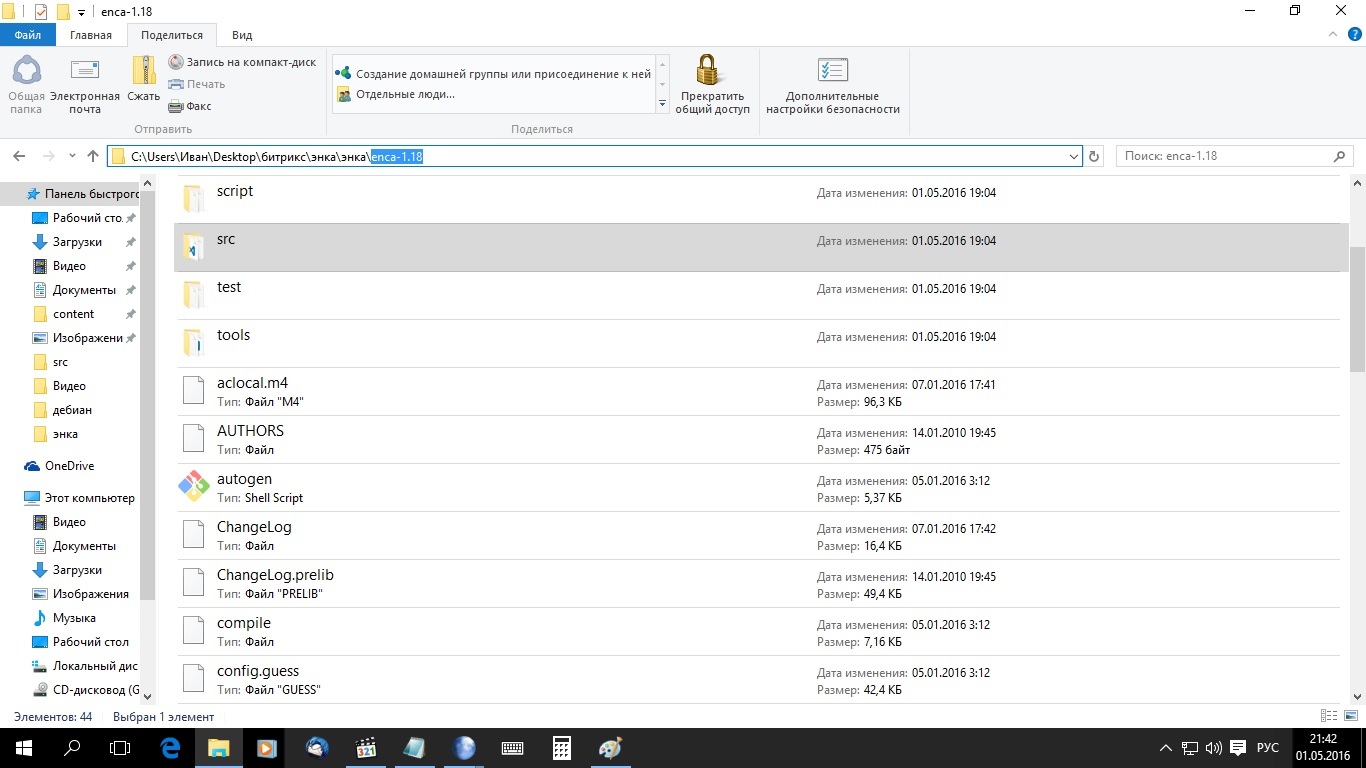Open the Windows Start menu
Screen dimensions: 1366x768
pyautogui.click(x=23, y=748)
